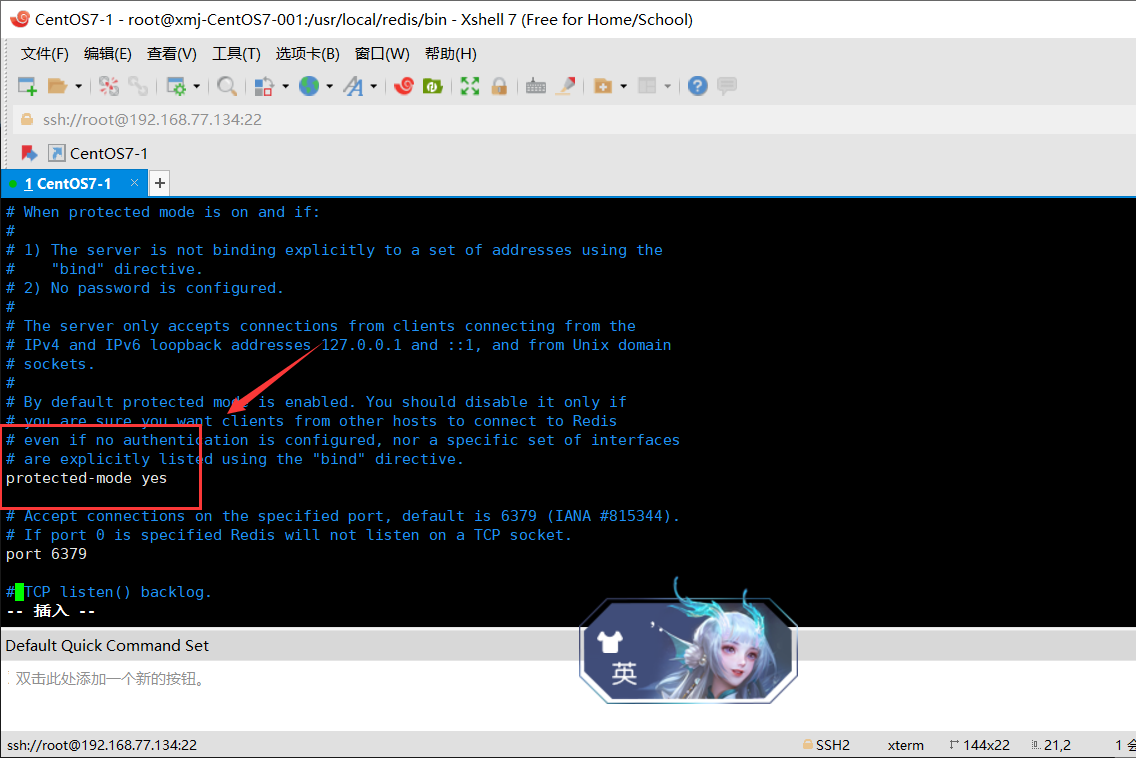
Task: Open the 编辑(E) menu
Action: tap(108, 54)
